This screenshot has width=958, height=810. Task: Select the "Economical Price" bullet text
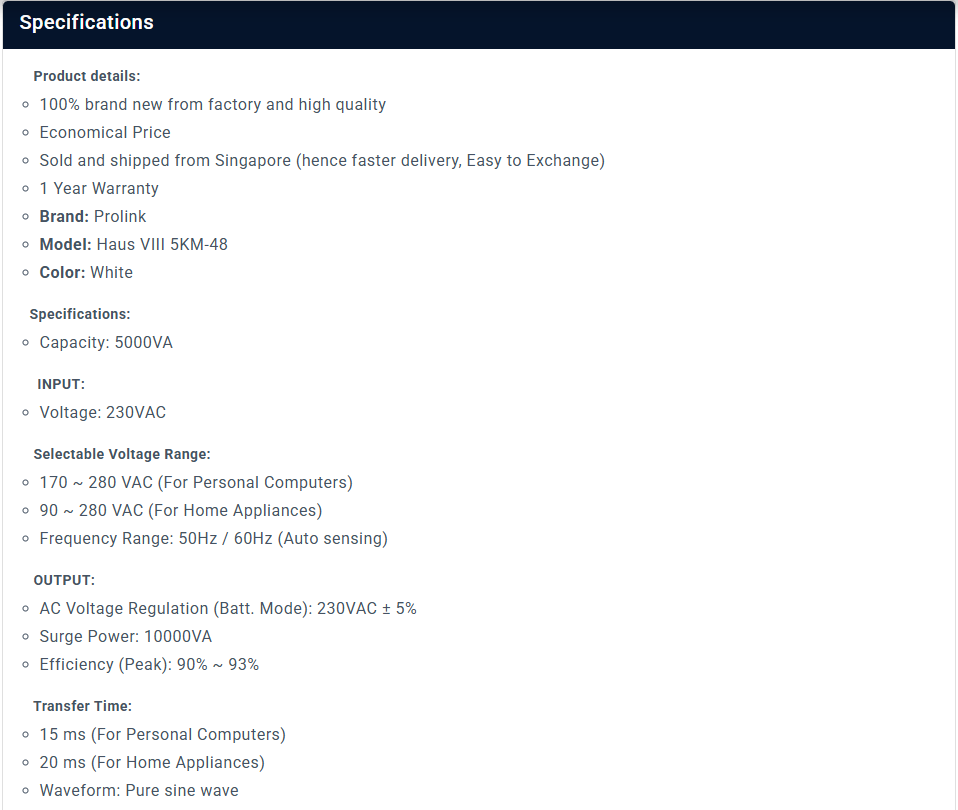105,132
